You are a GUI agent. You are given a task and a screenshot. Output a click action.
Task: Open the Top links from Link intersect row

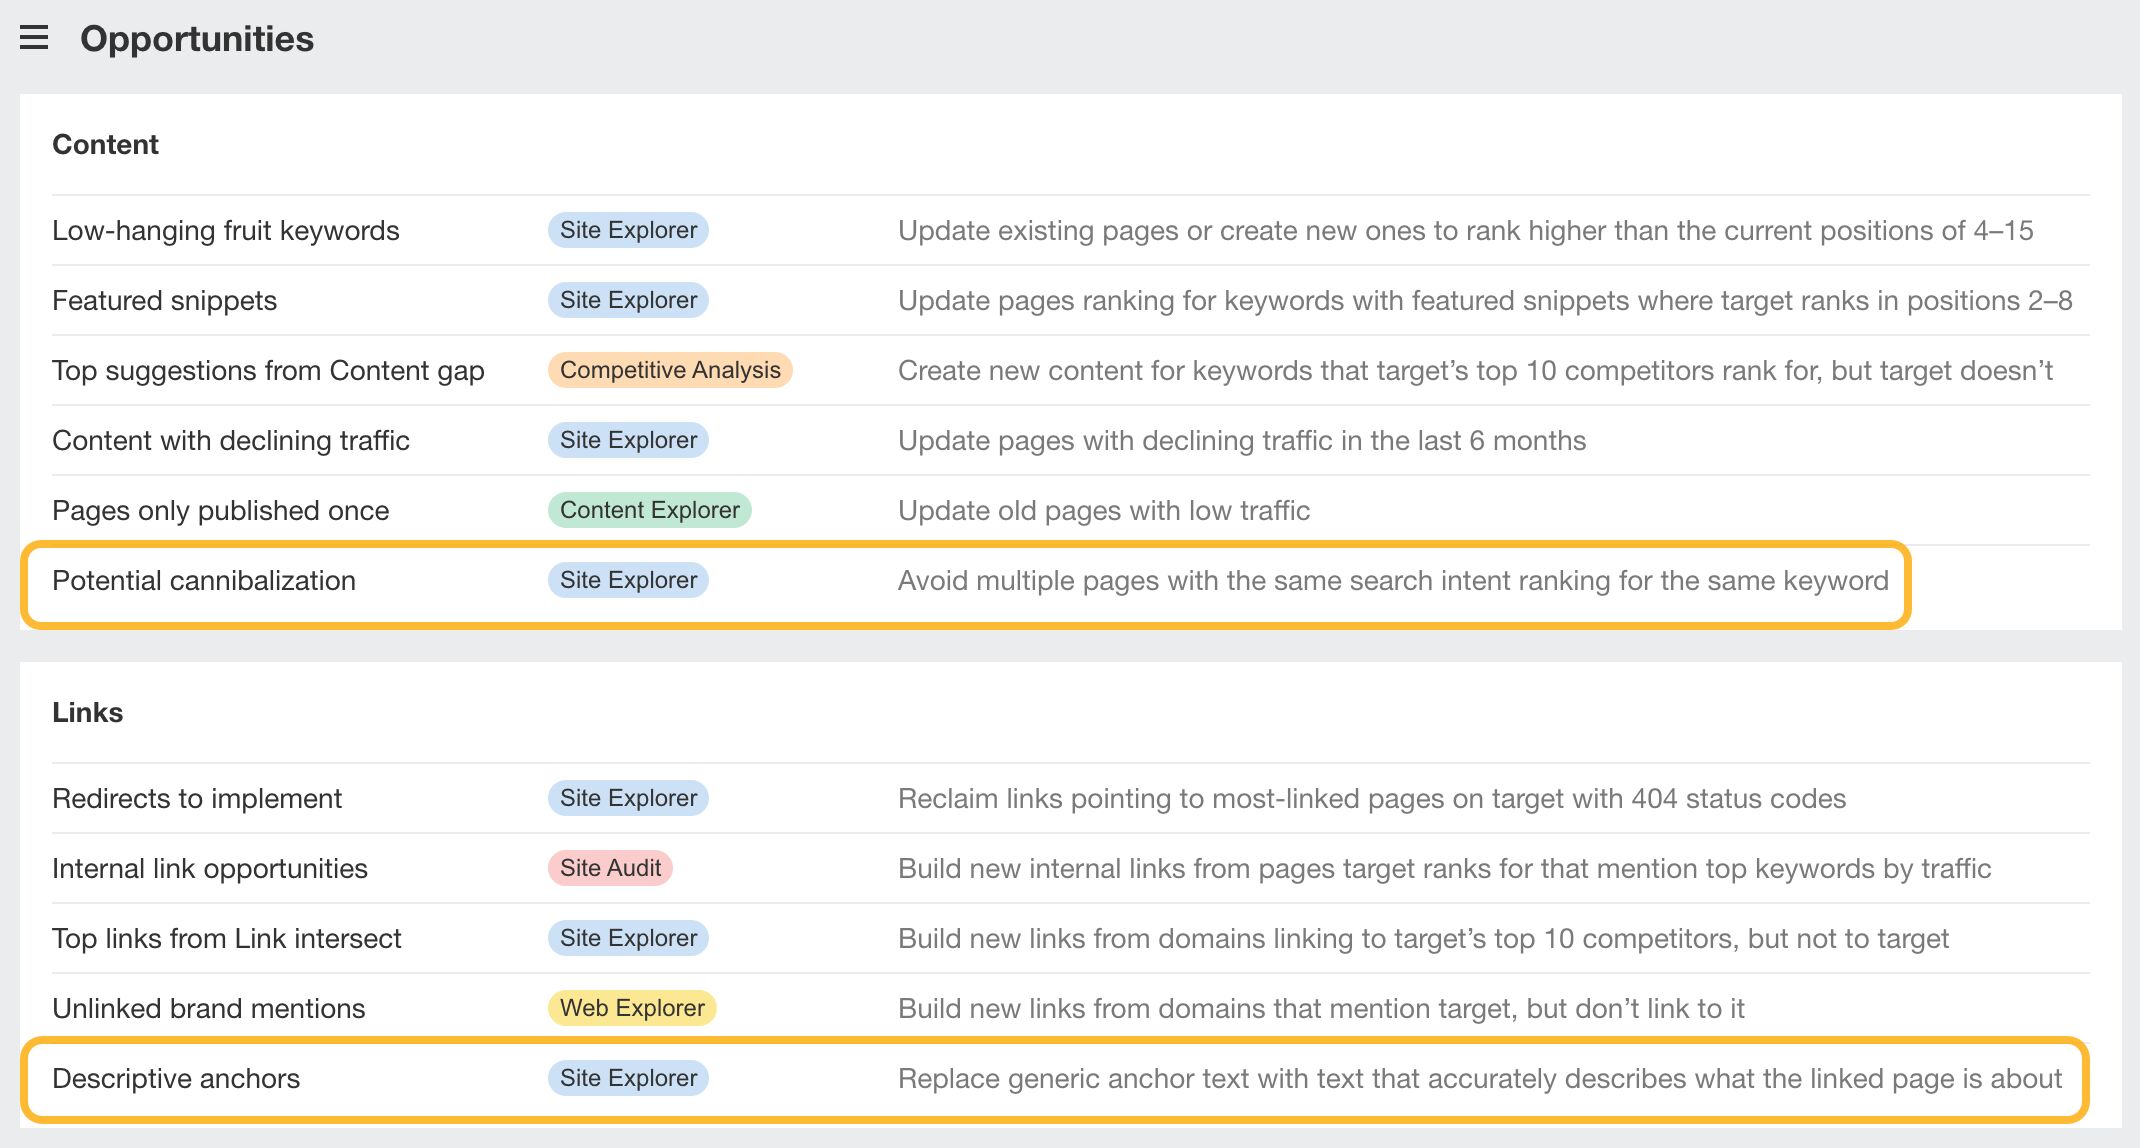tap(227, 938)
